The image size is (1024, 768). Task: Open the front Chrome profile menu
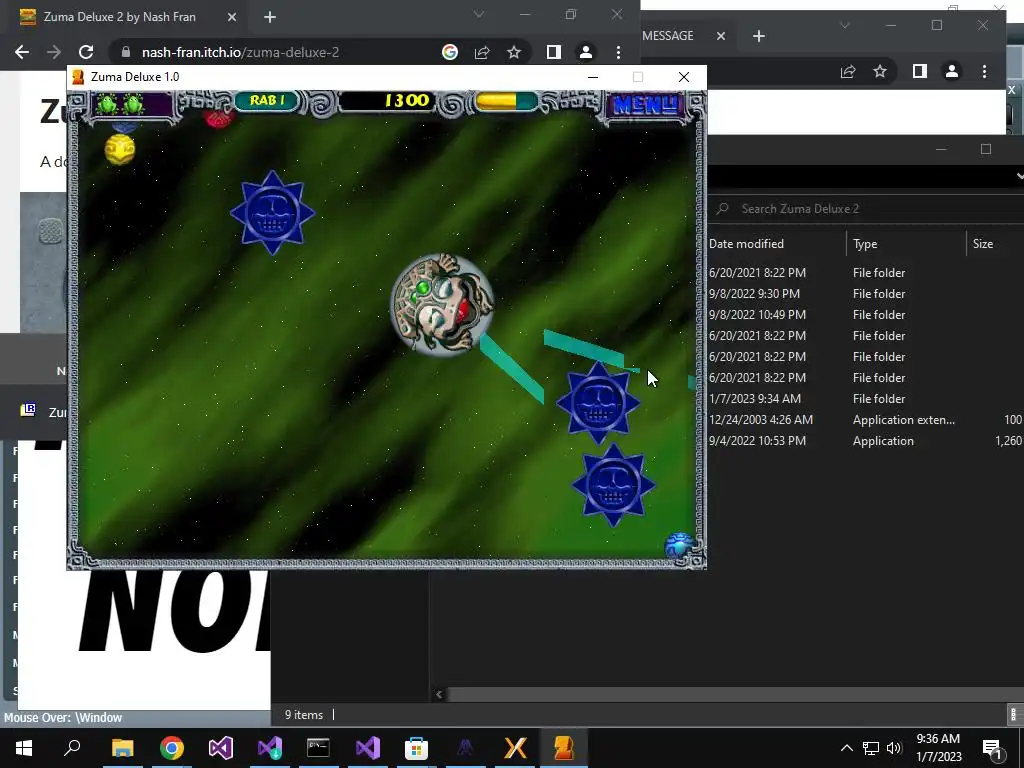pyautogui.click(x=586, y=52)
